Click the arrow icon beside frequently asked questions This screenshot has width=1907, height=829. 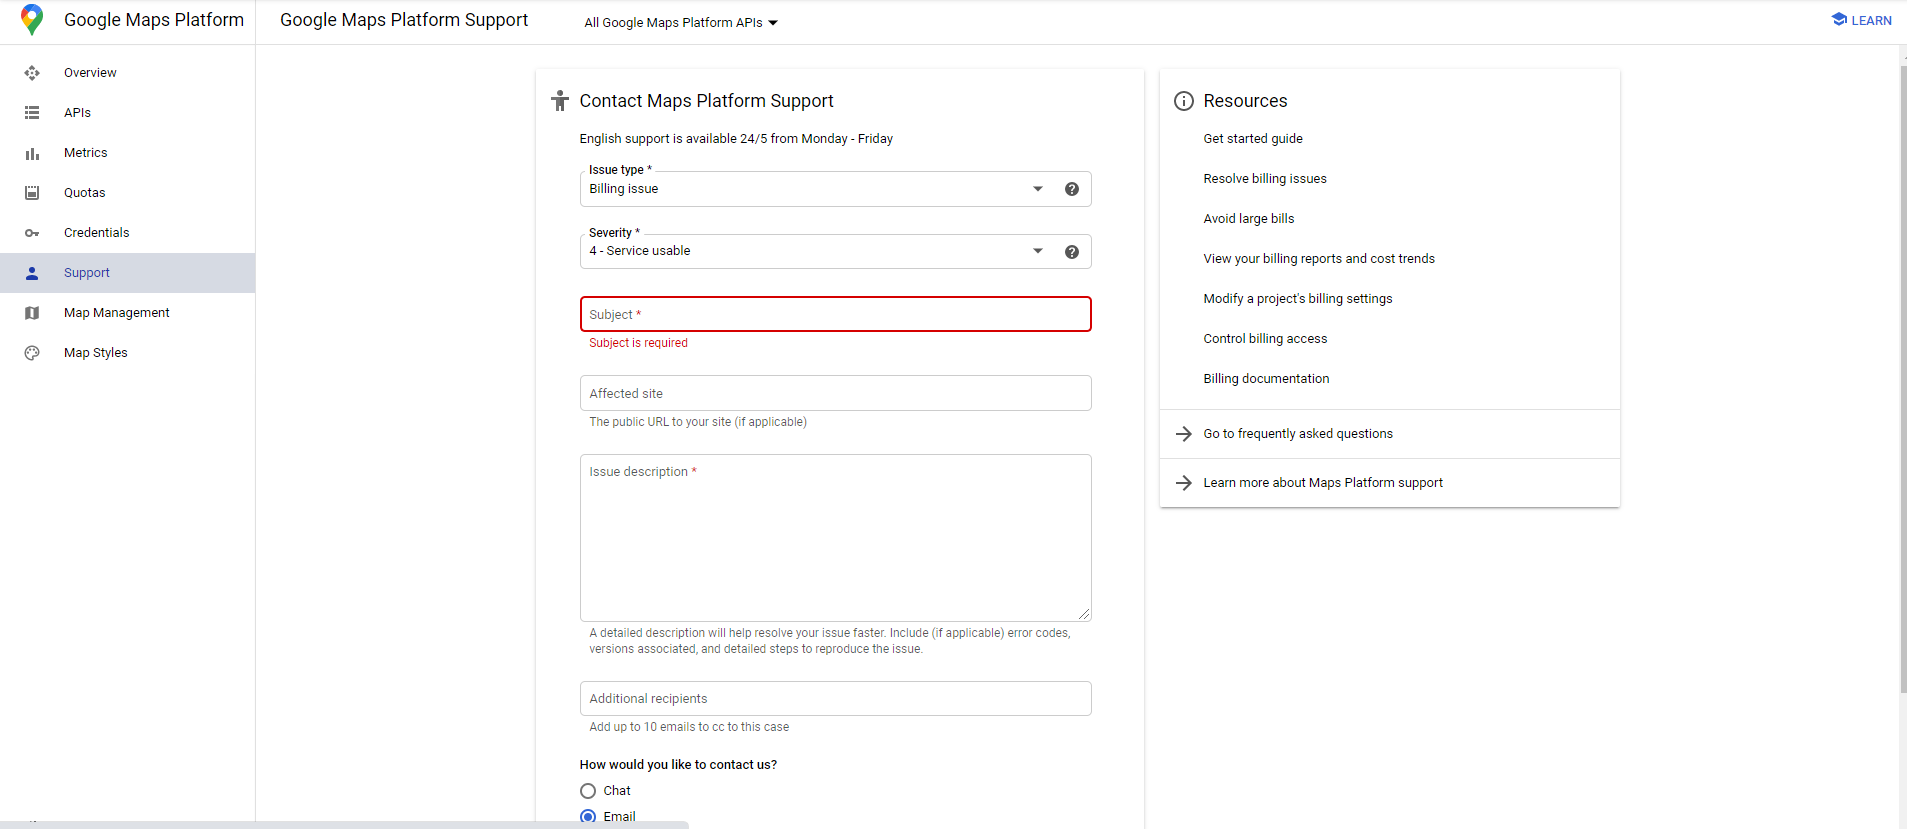click(x=1184, y=434)
